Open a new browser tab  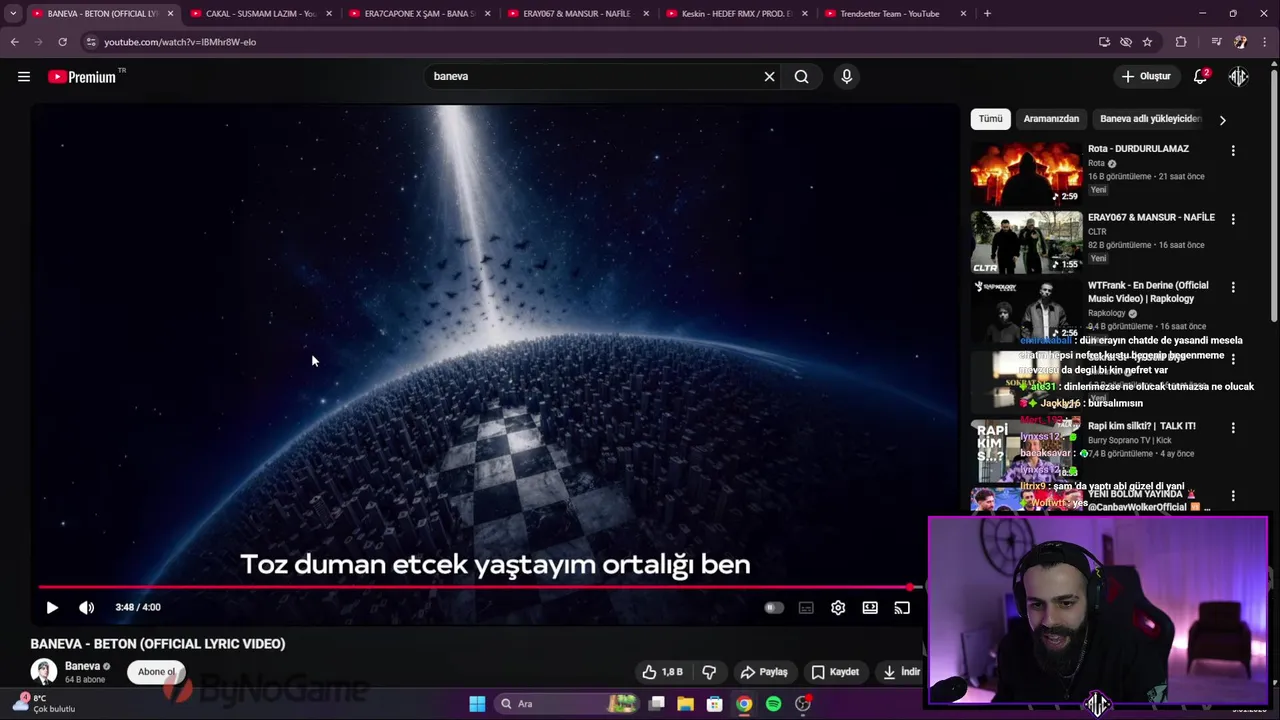(x=987, y=14)
